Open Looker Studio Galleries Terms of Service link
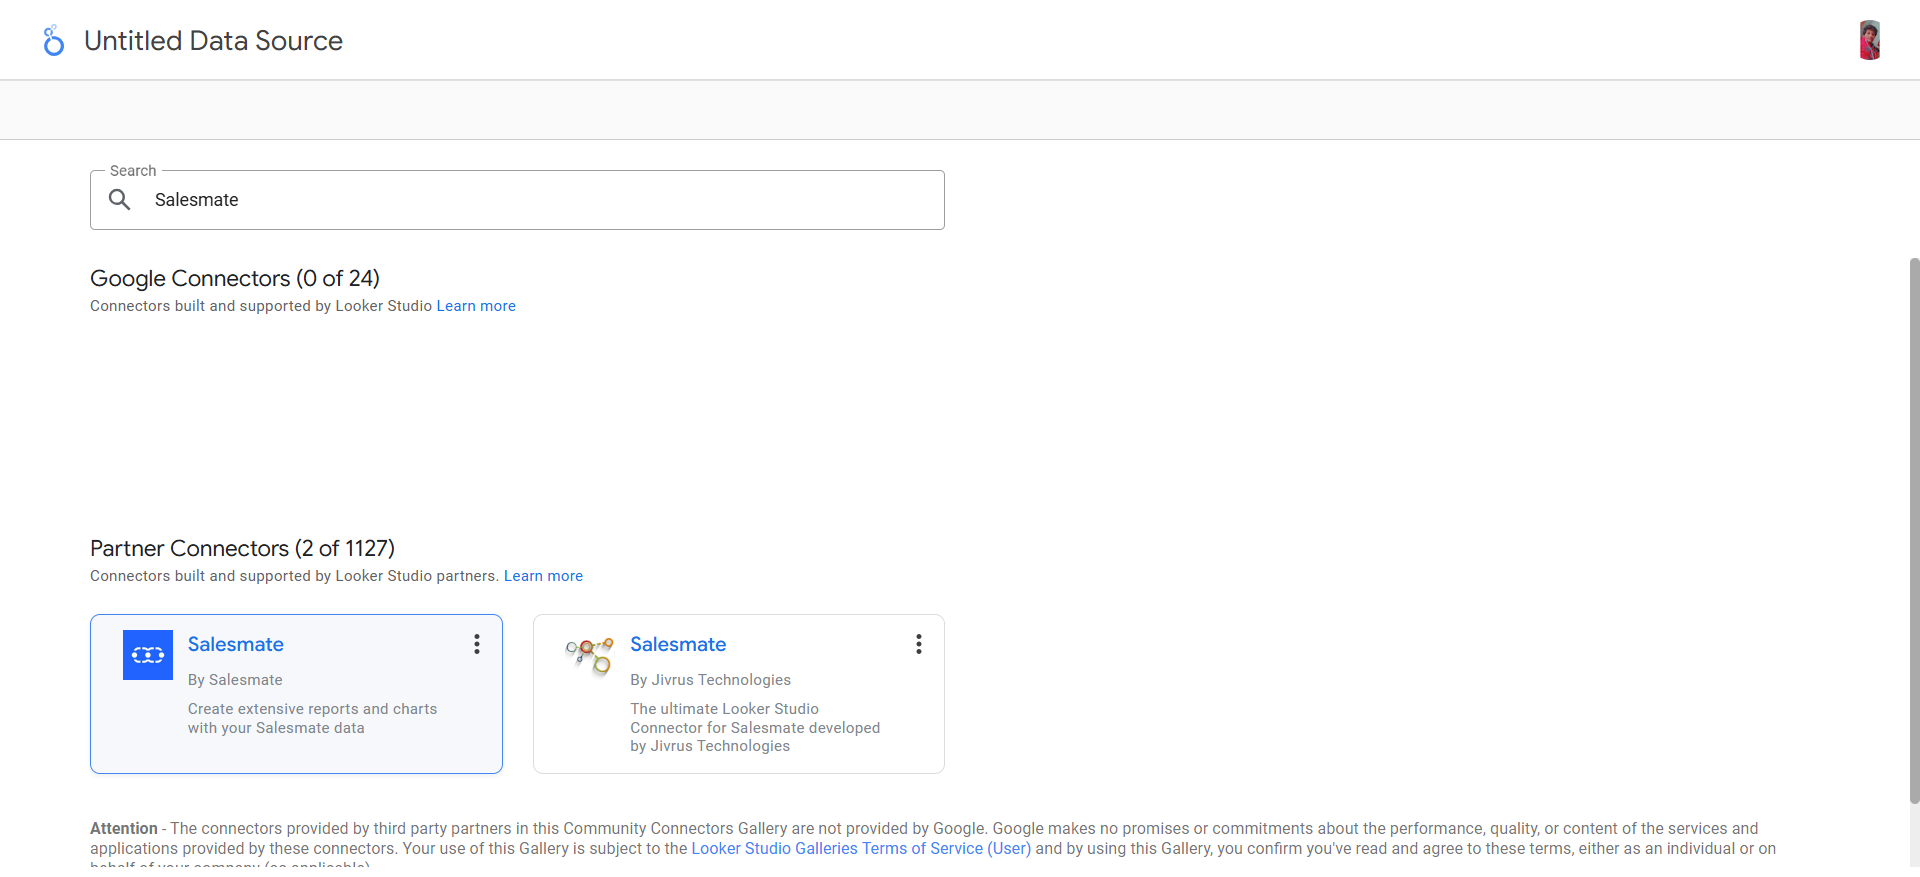This screenshot has width=1920, height=877. (x=861, y=848)
